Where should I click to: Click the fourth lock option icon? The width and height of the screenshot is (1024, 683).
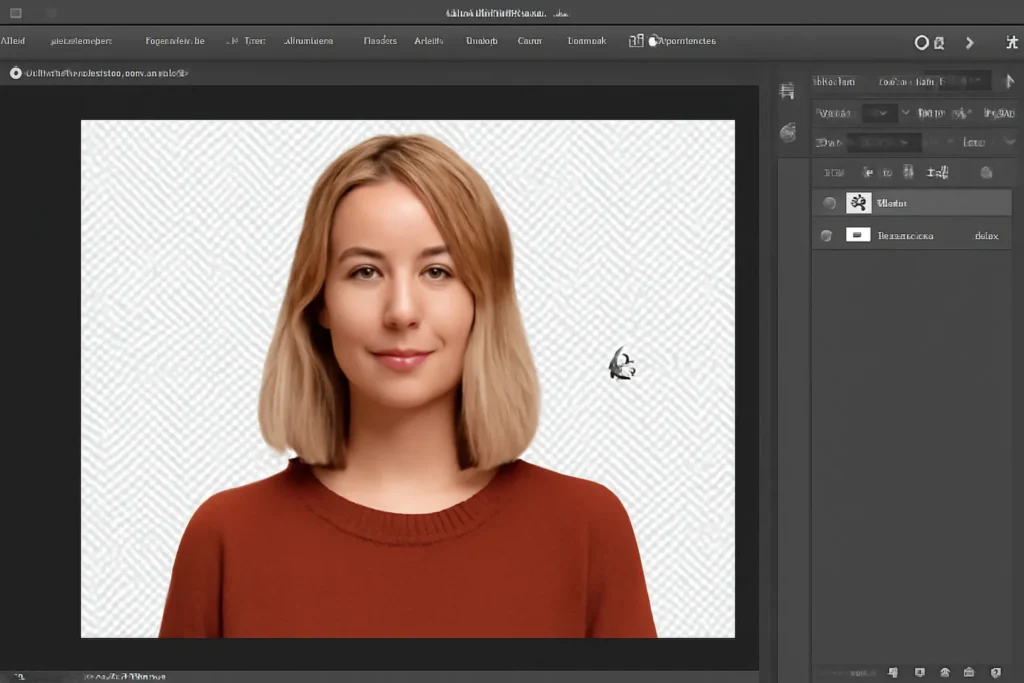click(x=908, y=172)
